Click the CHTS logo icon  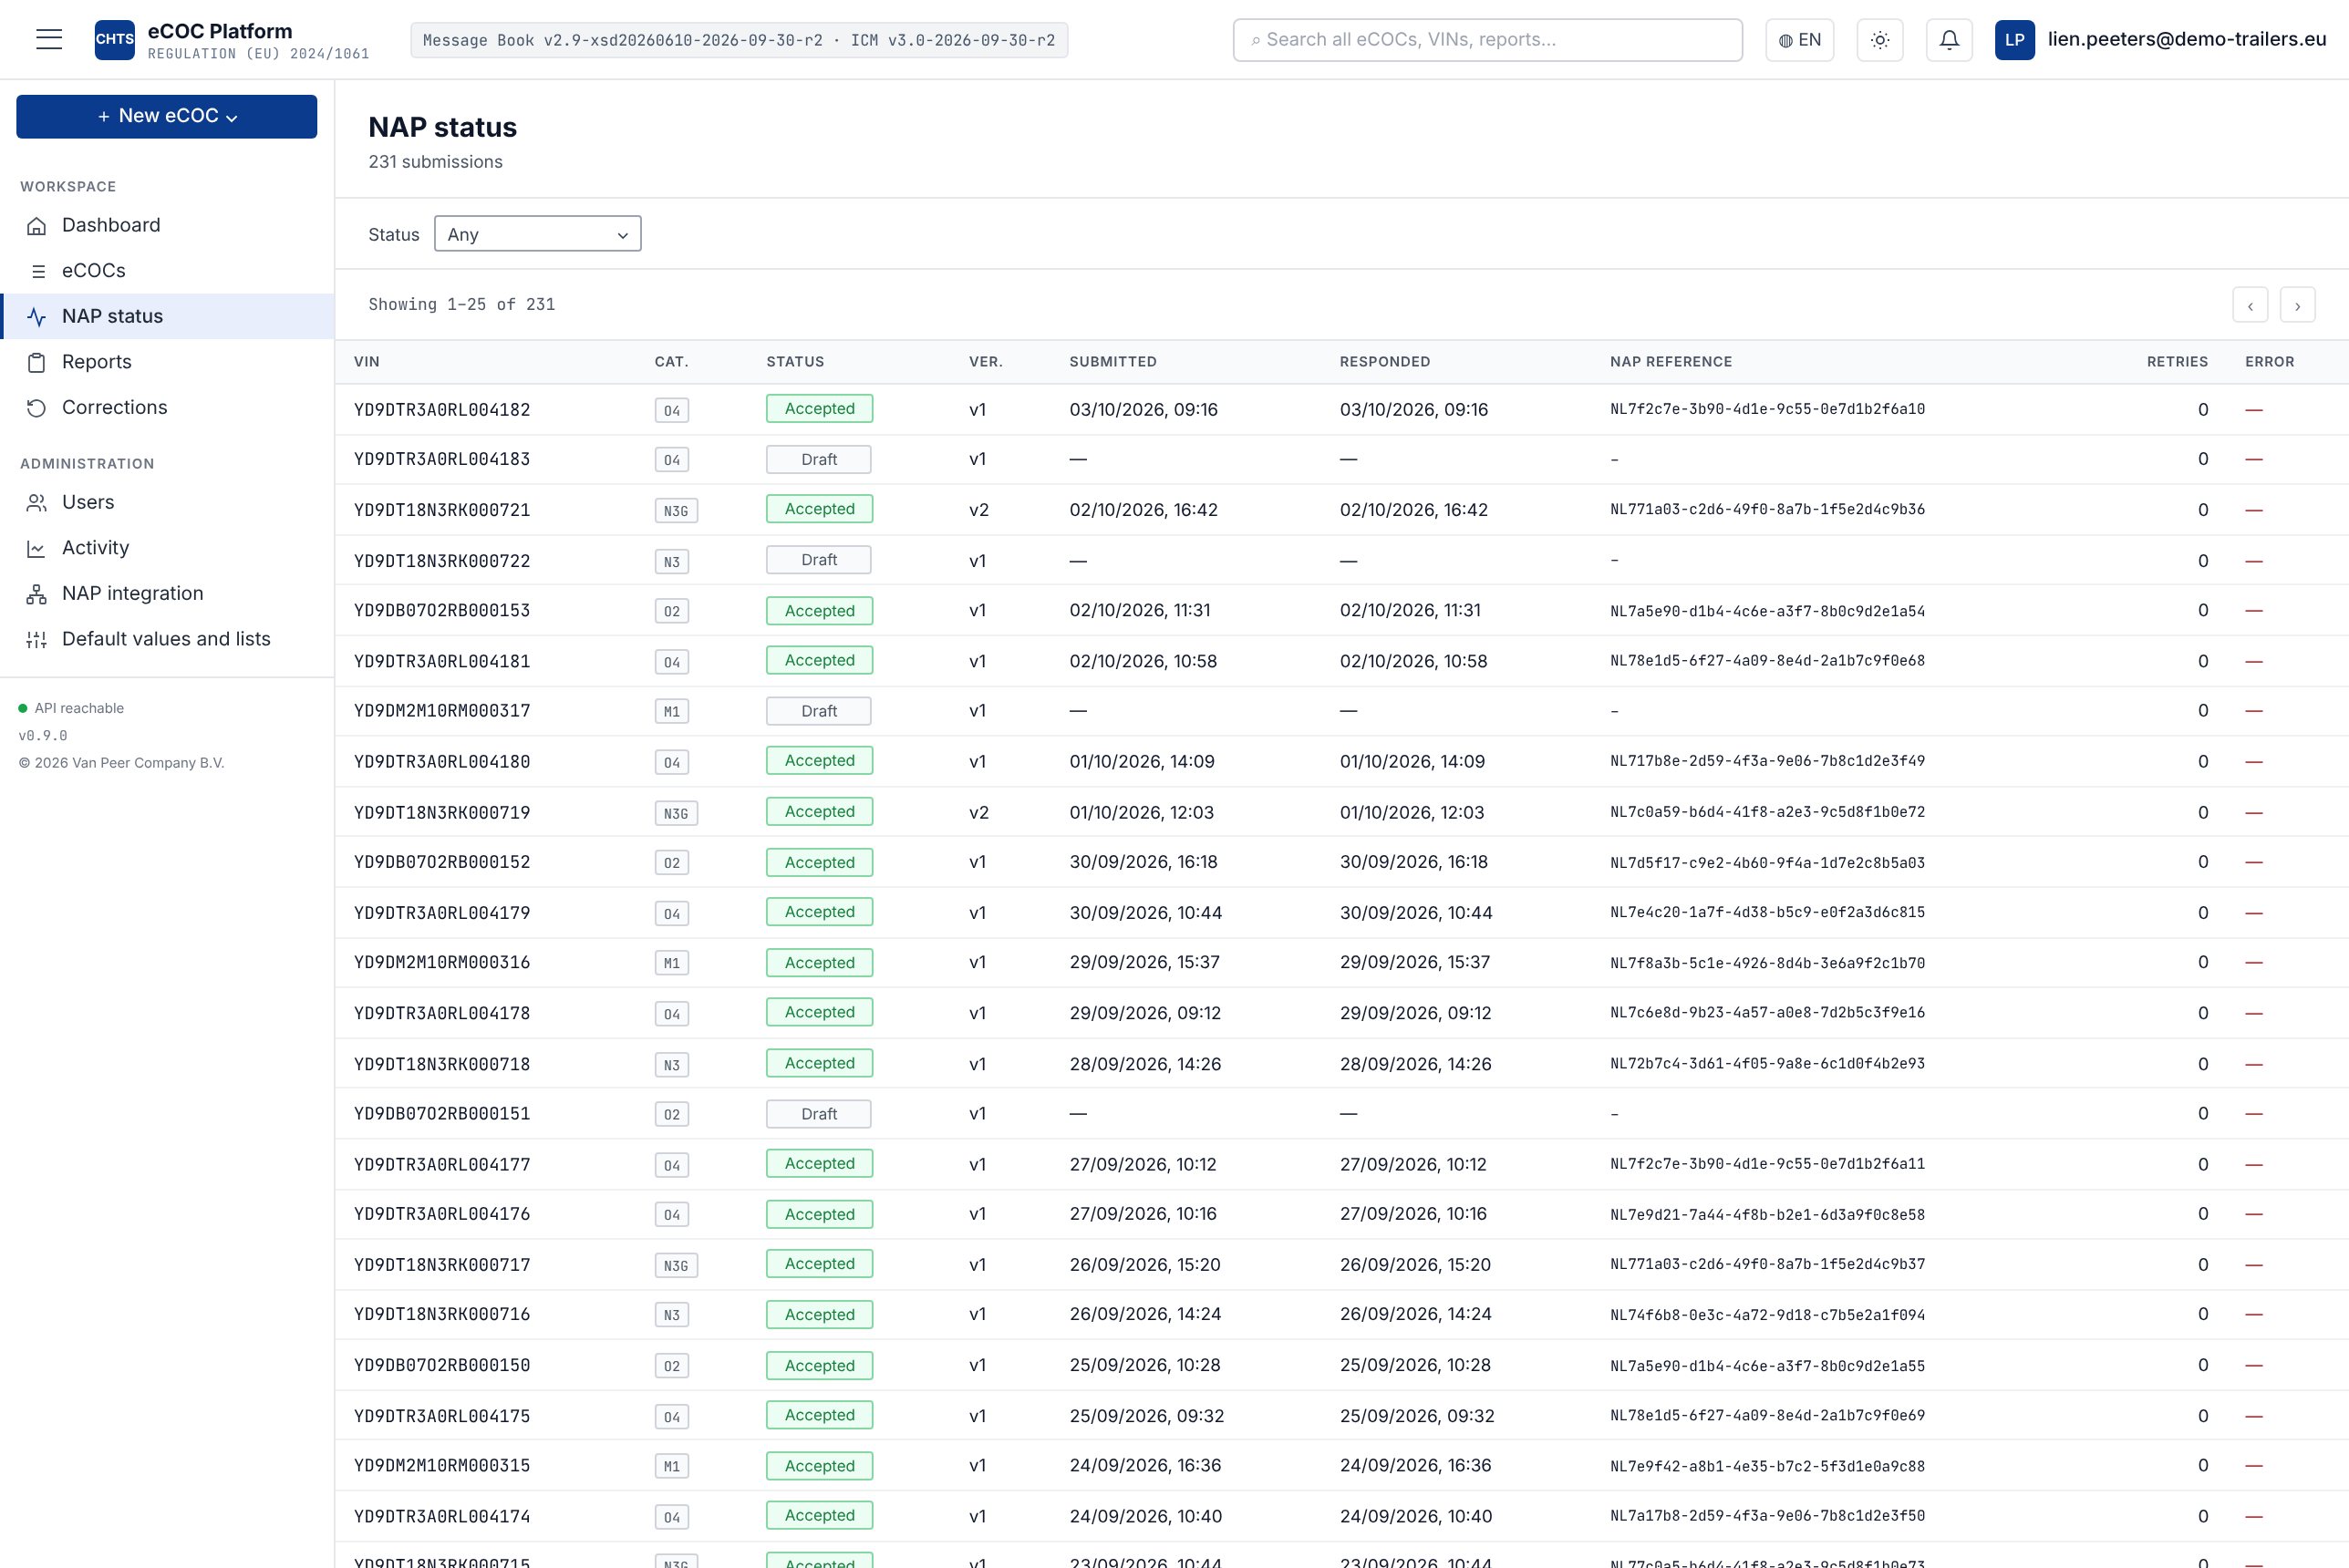[114, 39]
